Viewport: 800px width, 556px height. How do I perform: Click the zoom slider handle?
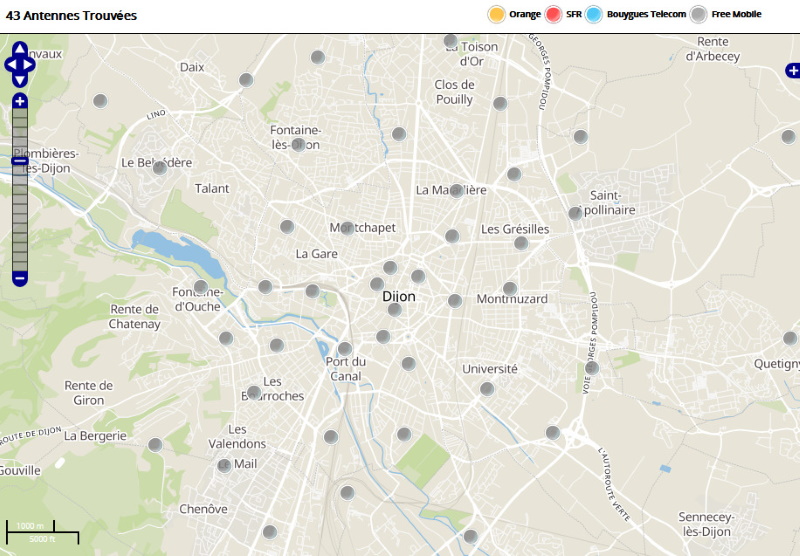coord(20,161)
